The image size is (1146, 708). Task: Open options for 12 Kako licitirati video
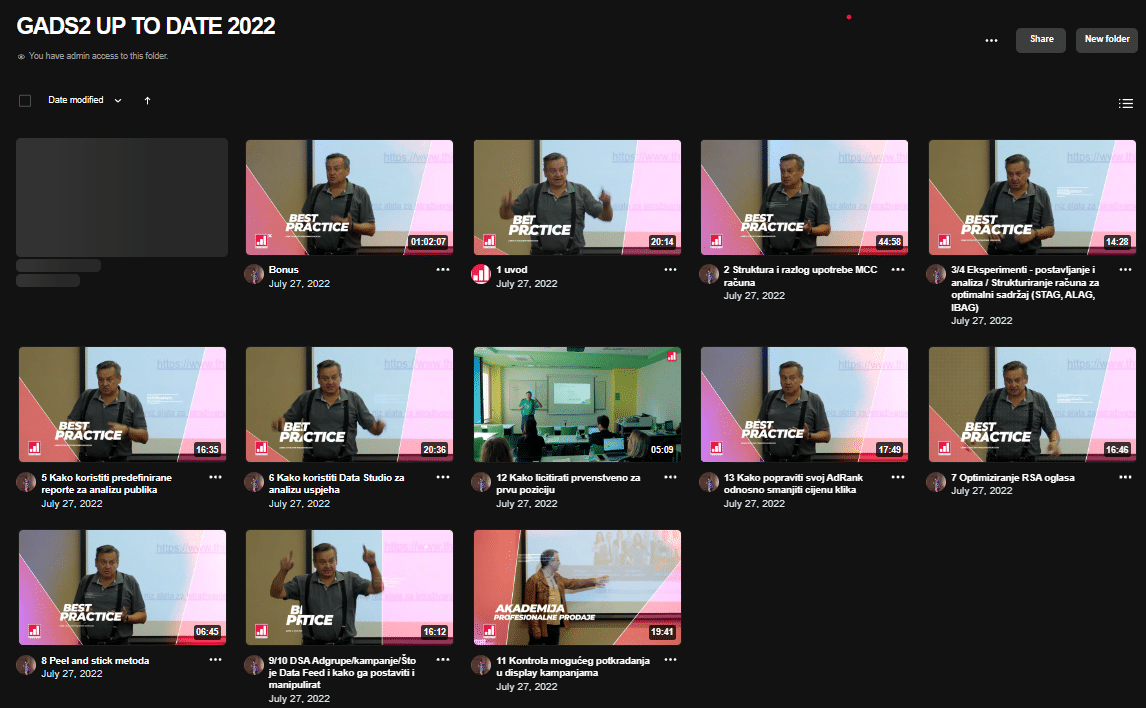point(671,478)
